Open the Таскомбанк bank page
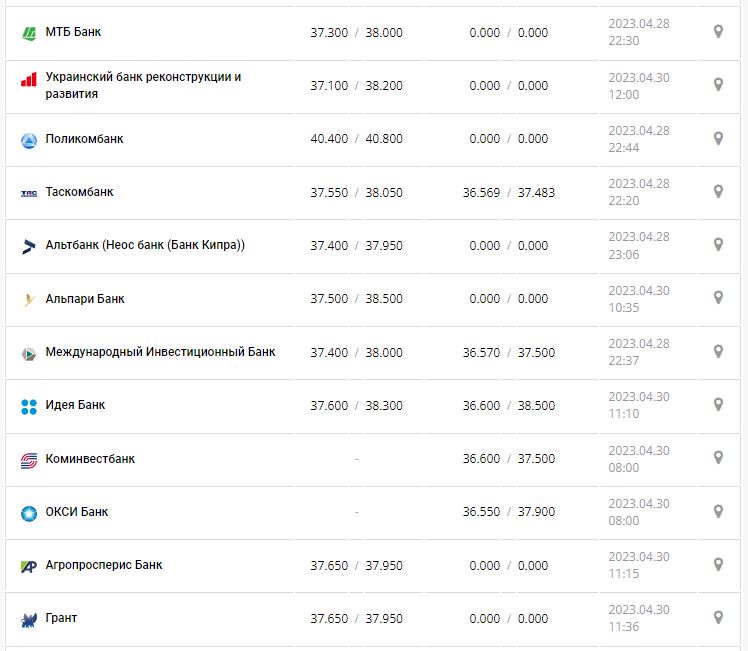This screenshot has height=651, width=748. click(x=79, y=192)
